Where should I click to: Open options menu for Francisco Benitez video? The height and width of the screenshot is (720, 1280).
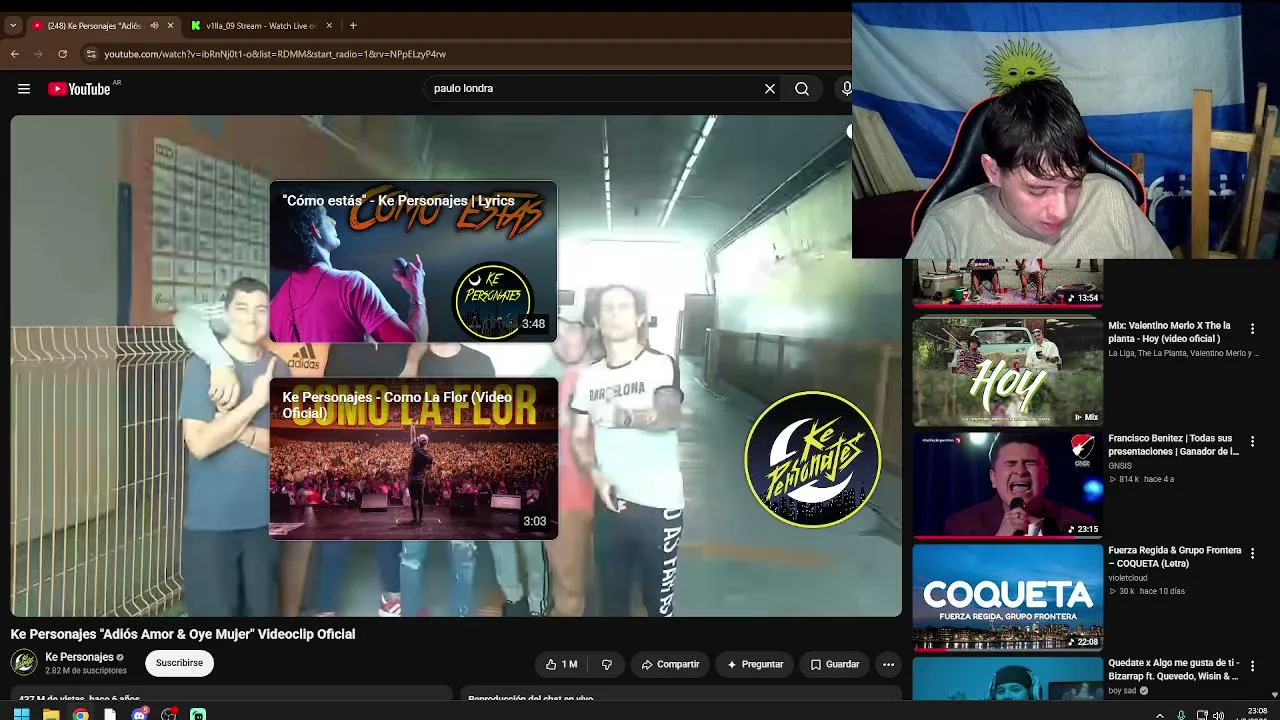(1252, 441)
